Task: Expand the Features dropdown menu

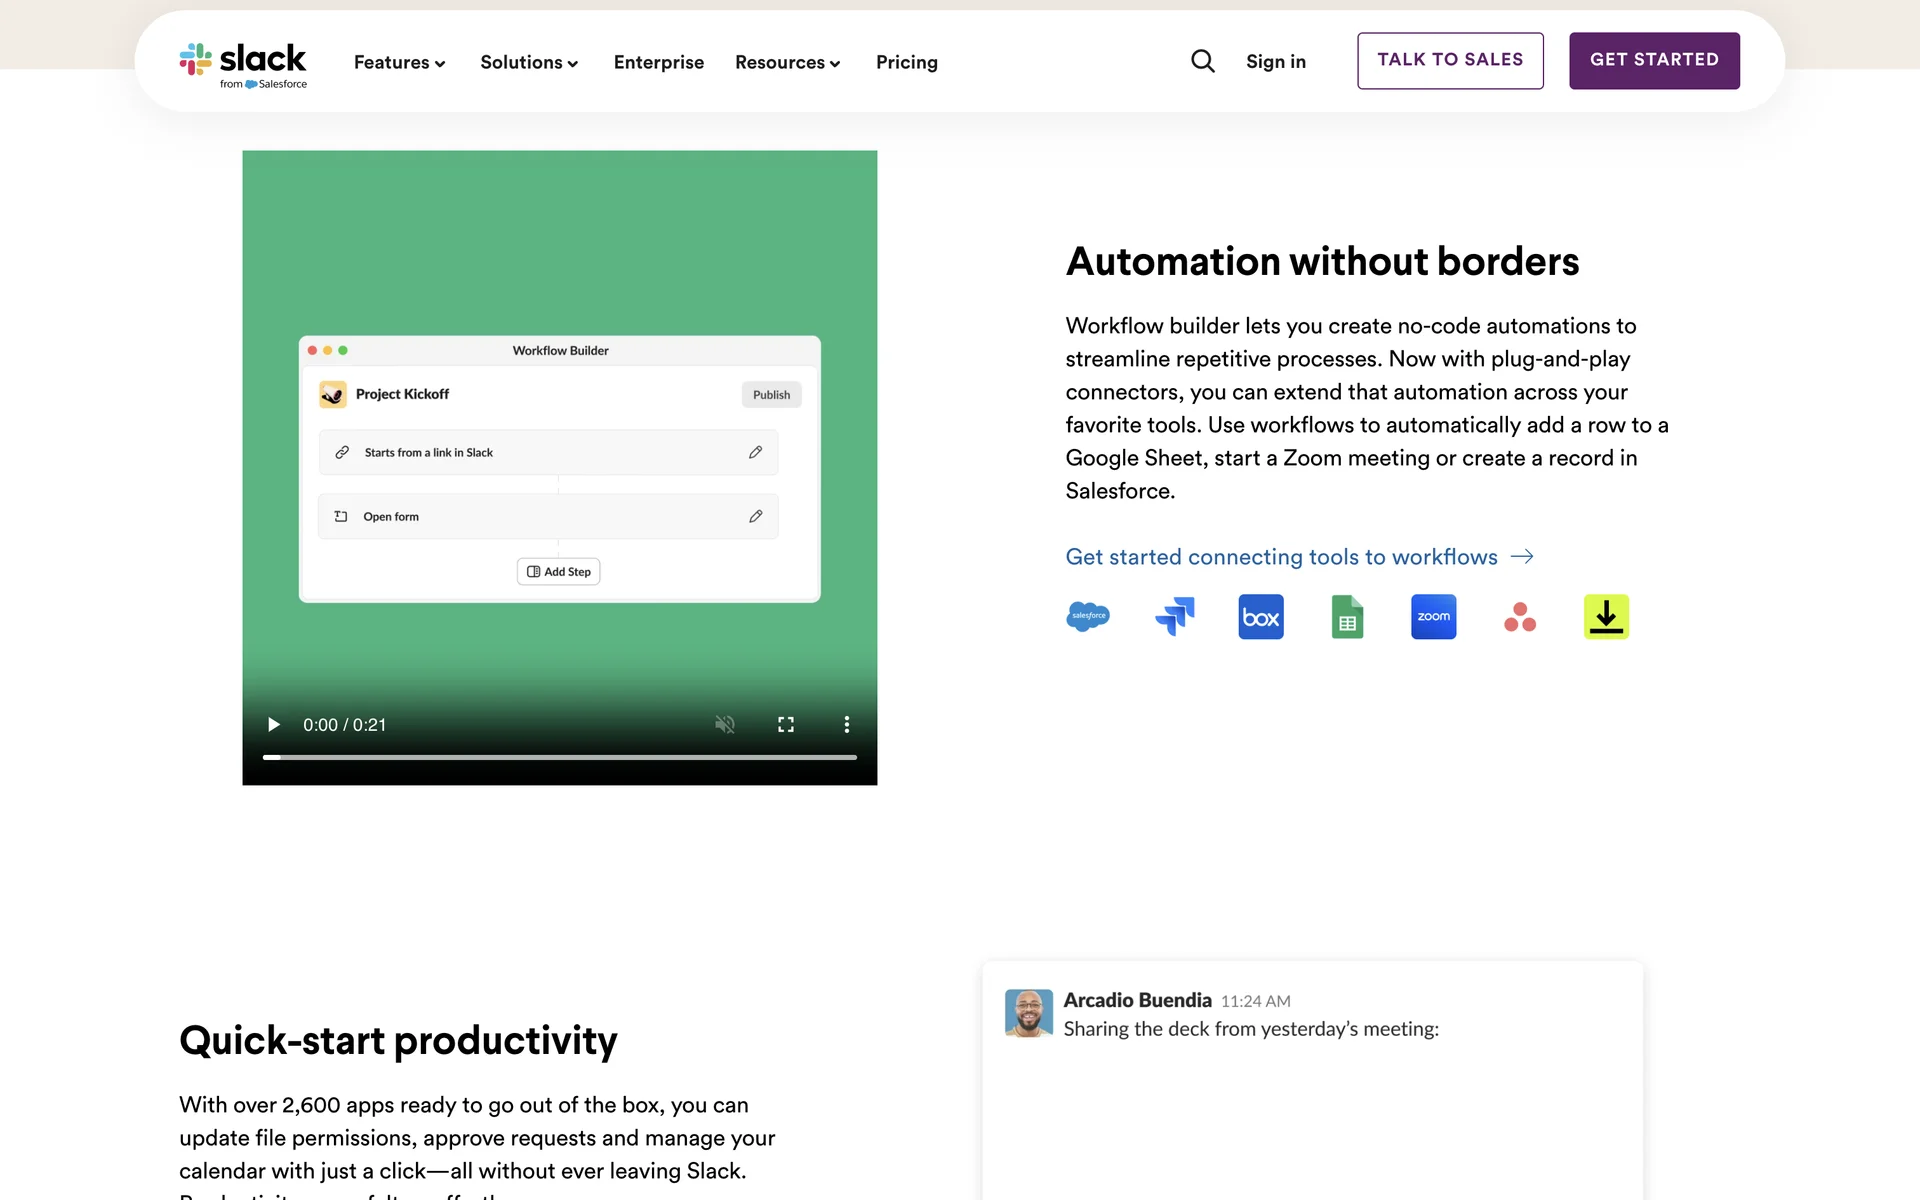Action: point(399,62)
